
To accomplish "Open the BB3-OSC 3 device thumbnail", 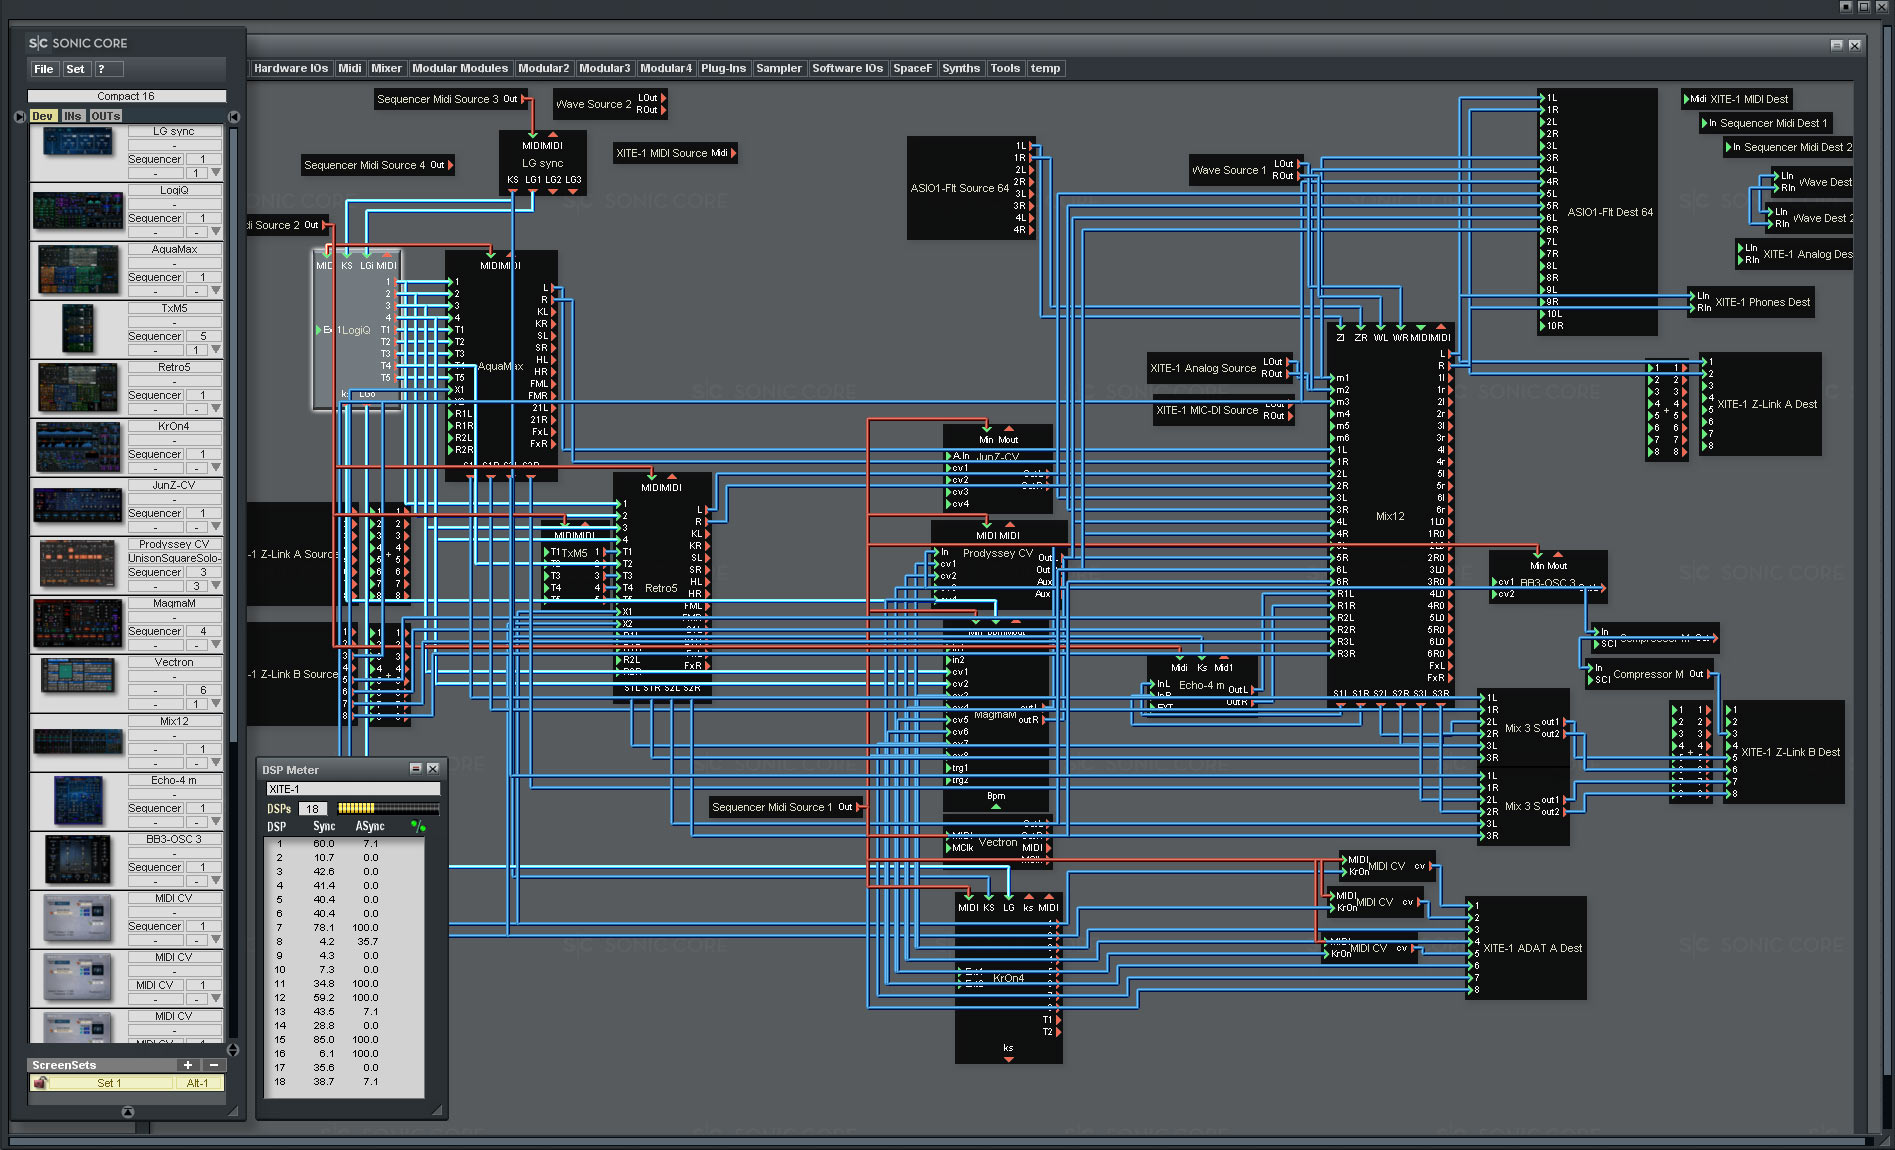I will [78, 860].
